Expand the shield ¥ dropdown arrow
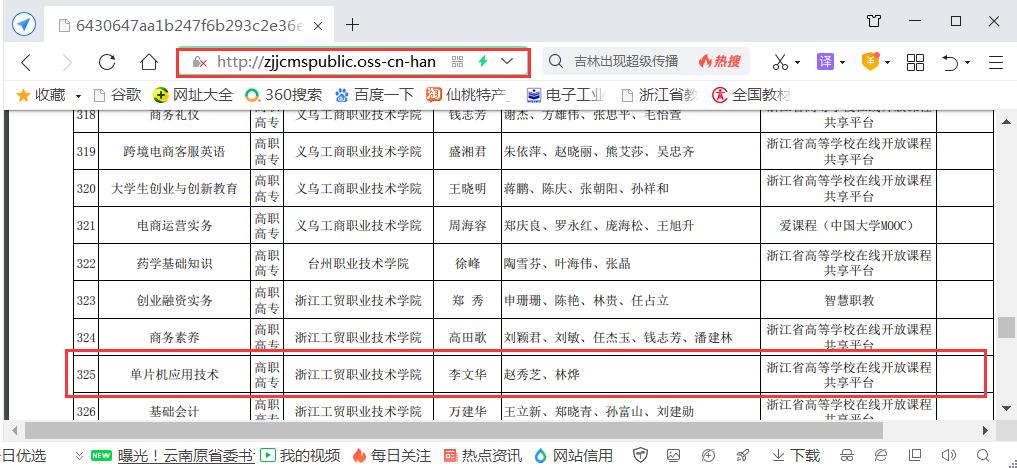 pos(887,63)
